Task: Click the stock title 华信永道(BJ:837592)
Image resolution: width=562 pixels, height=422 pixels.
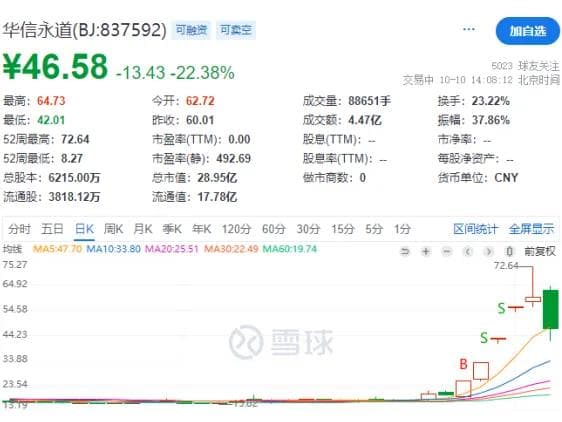Action: coord(85,30)
